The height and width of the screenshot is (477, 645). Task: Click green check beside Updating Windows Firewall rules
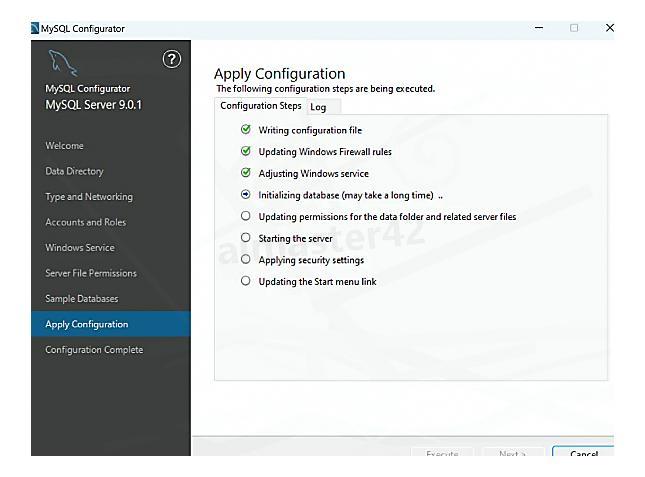tap(246, 152)
